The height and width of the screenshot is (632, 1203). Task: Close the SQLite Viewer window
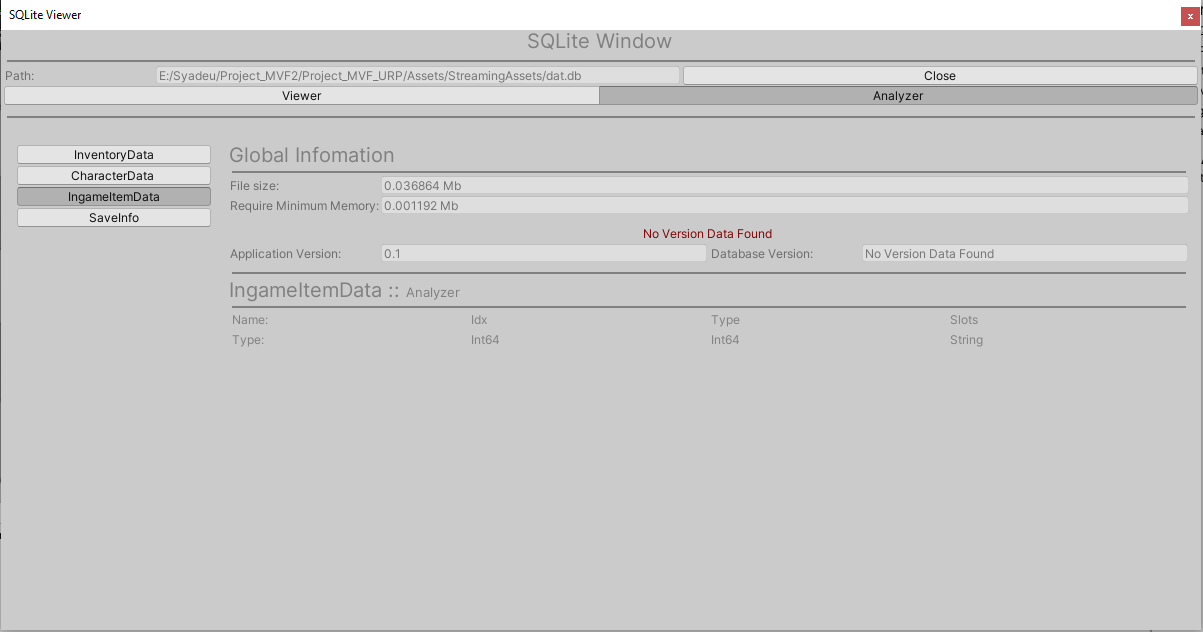pos(1190,15)
